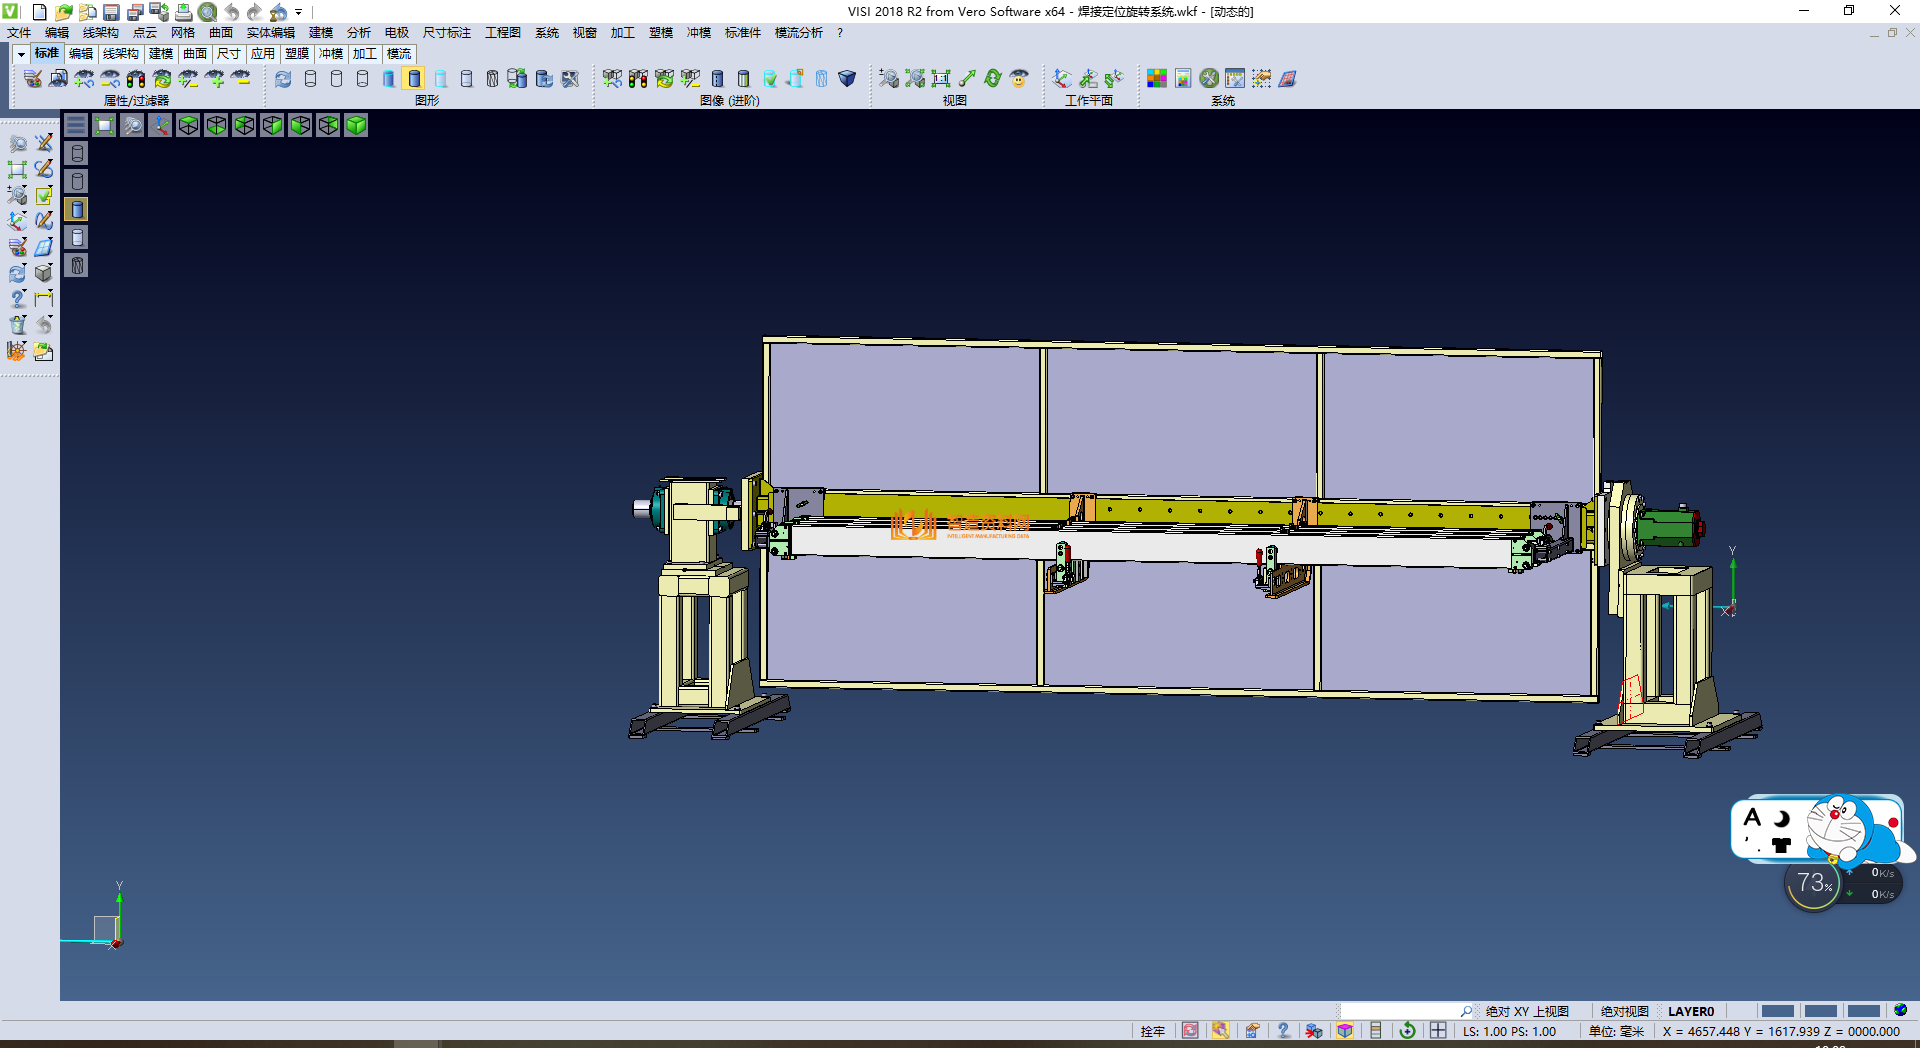Click the yellow dimension measurement icon in left panel

(x=44, y=299)
